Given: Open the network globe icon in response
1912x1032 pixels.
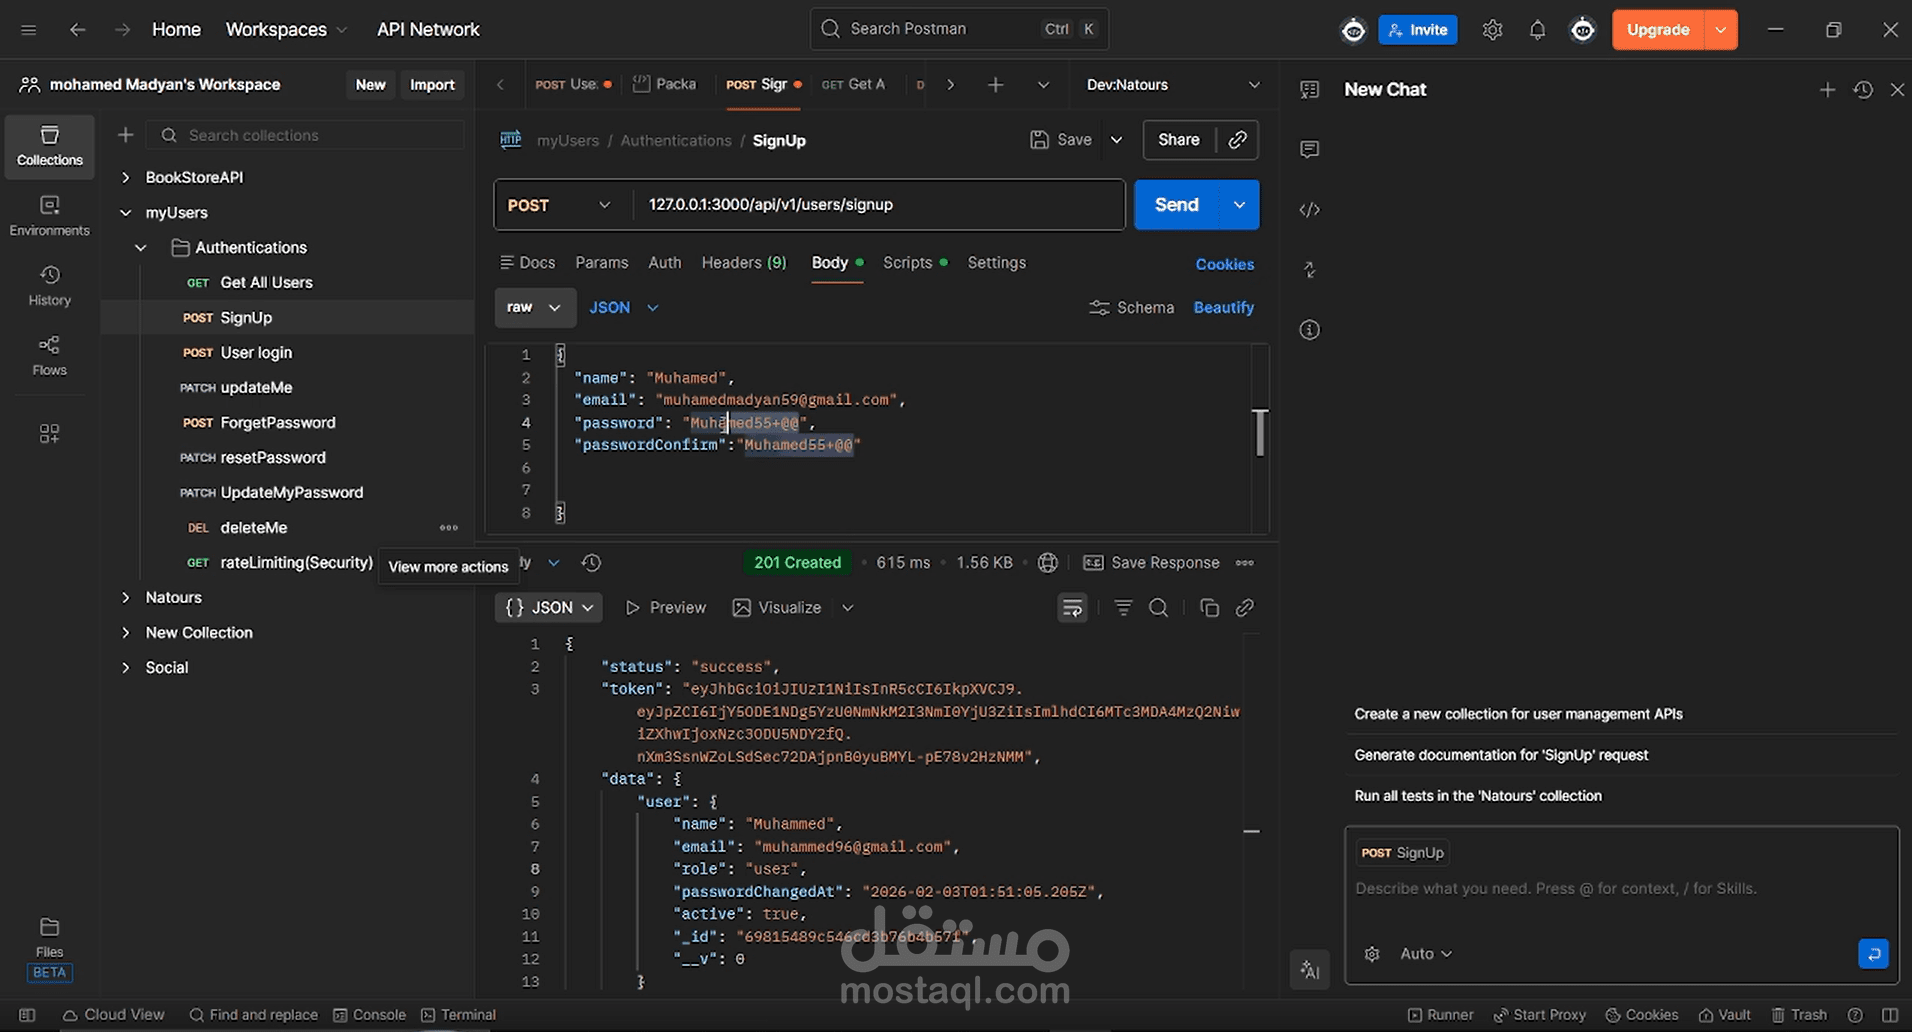Looking at the screenshot, I should point(1047,563).
